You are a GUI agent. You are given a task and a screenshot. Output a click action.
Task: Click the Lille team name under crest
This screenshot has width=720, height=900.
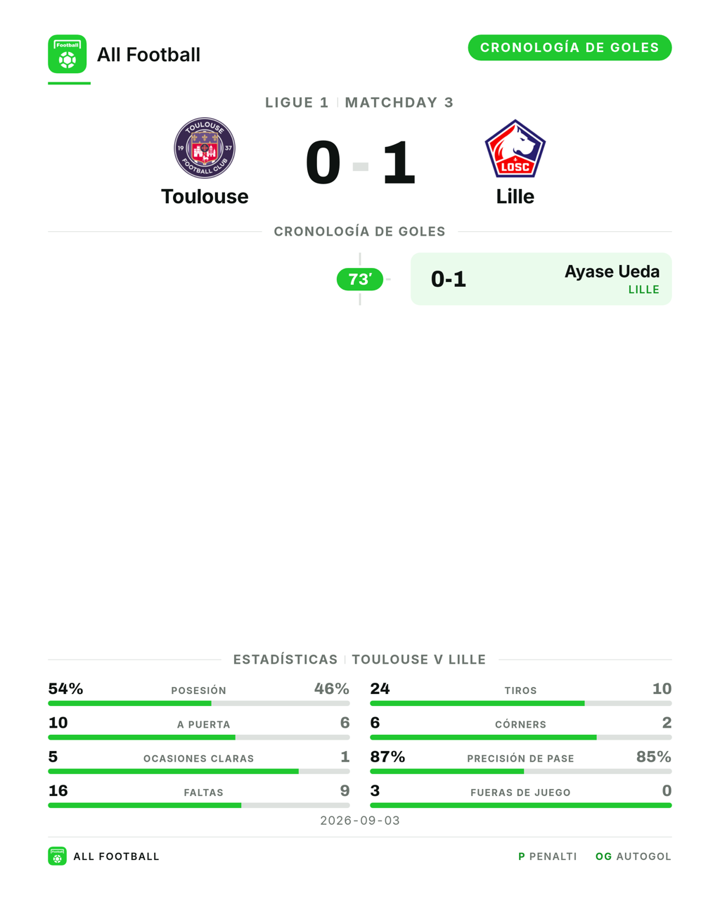pos(515,196)
